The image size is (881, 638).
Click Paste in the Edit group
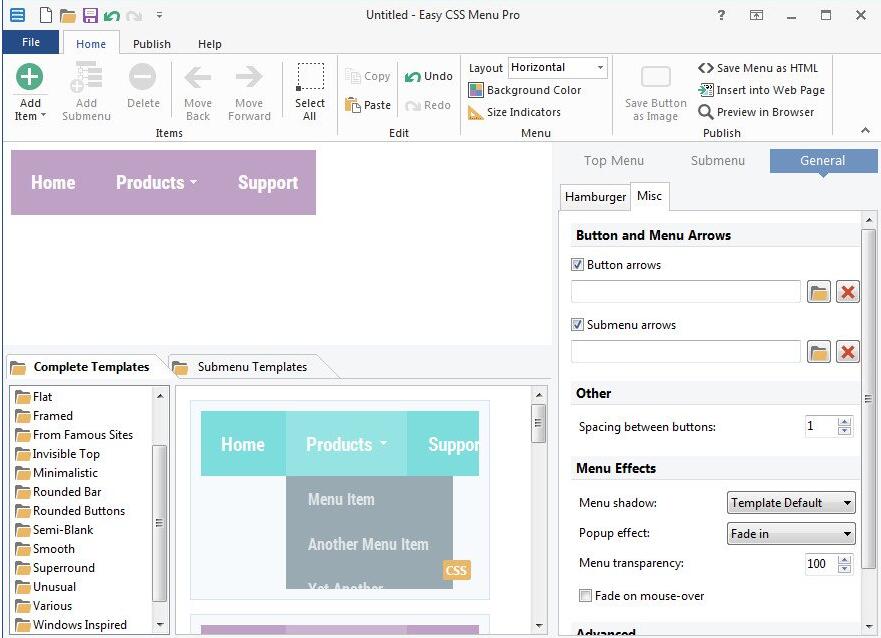click(x=367, y=105)
